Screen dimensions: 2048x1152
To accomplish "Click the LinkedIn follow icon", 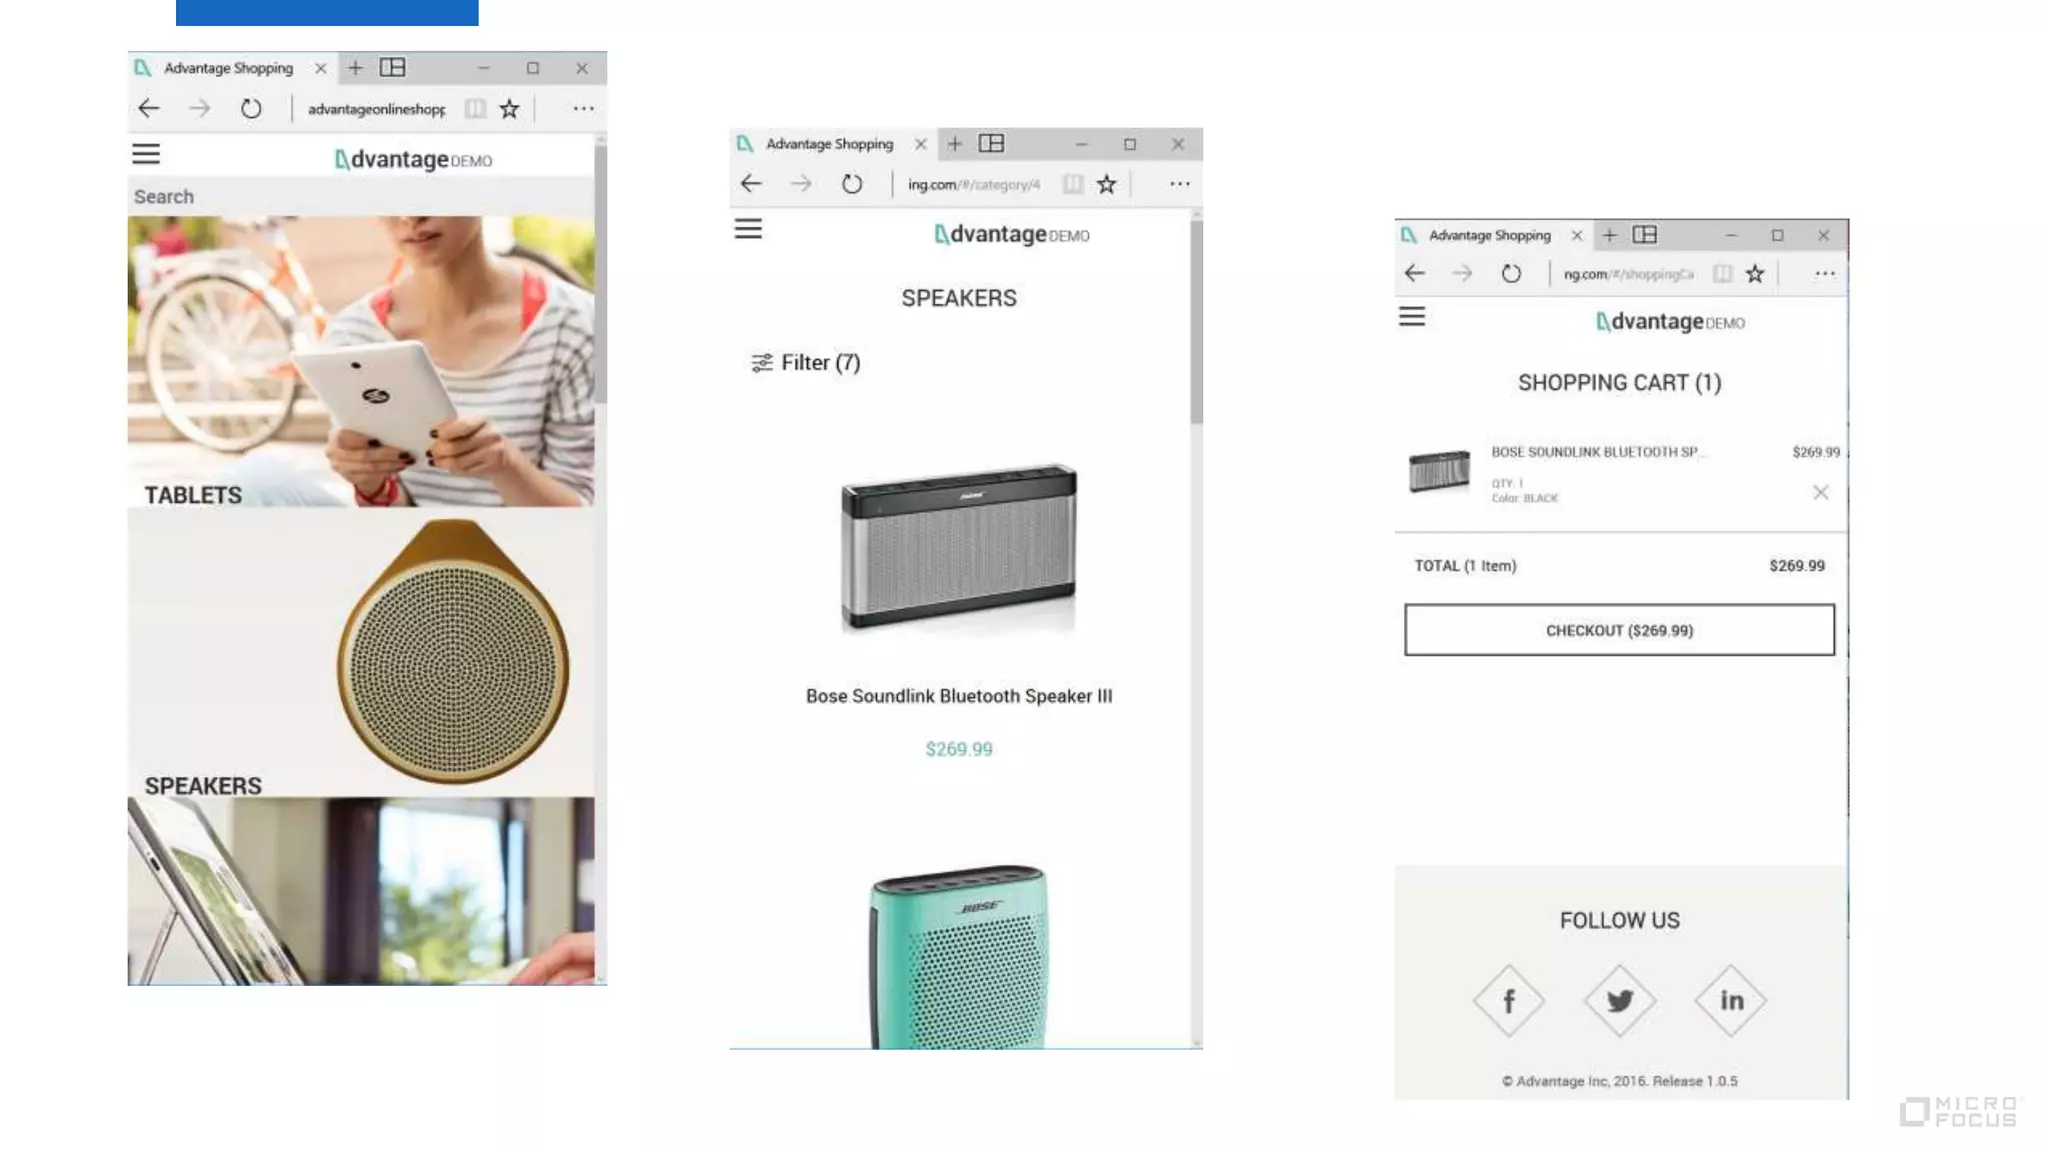I will pos(1731,1001).
